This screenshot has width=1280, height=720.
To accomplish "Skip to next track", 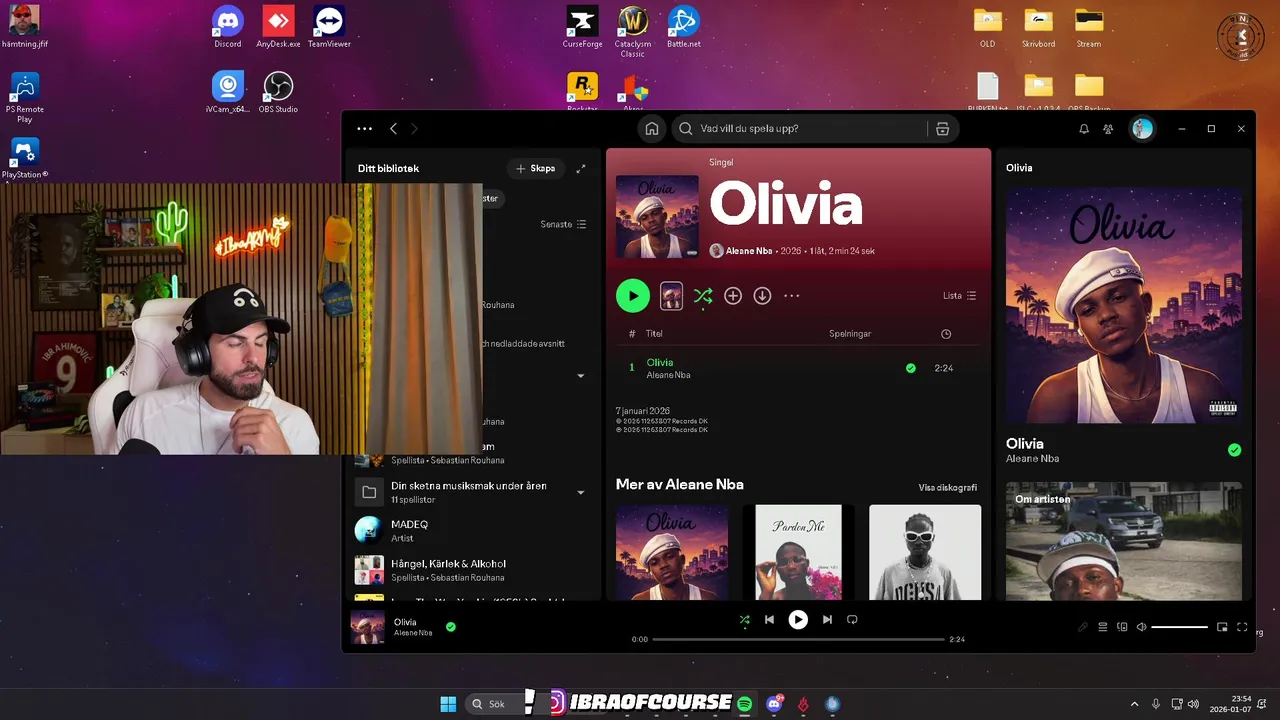I will point(827,619).
